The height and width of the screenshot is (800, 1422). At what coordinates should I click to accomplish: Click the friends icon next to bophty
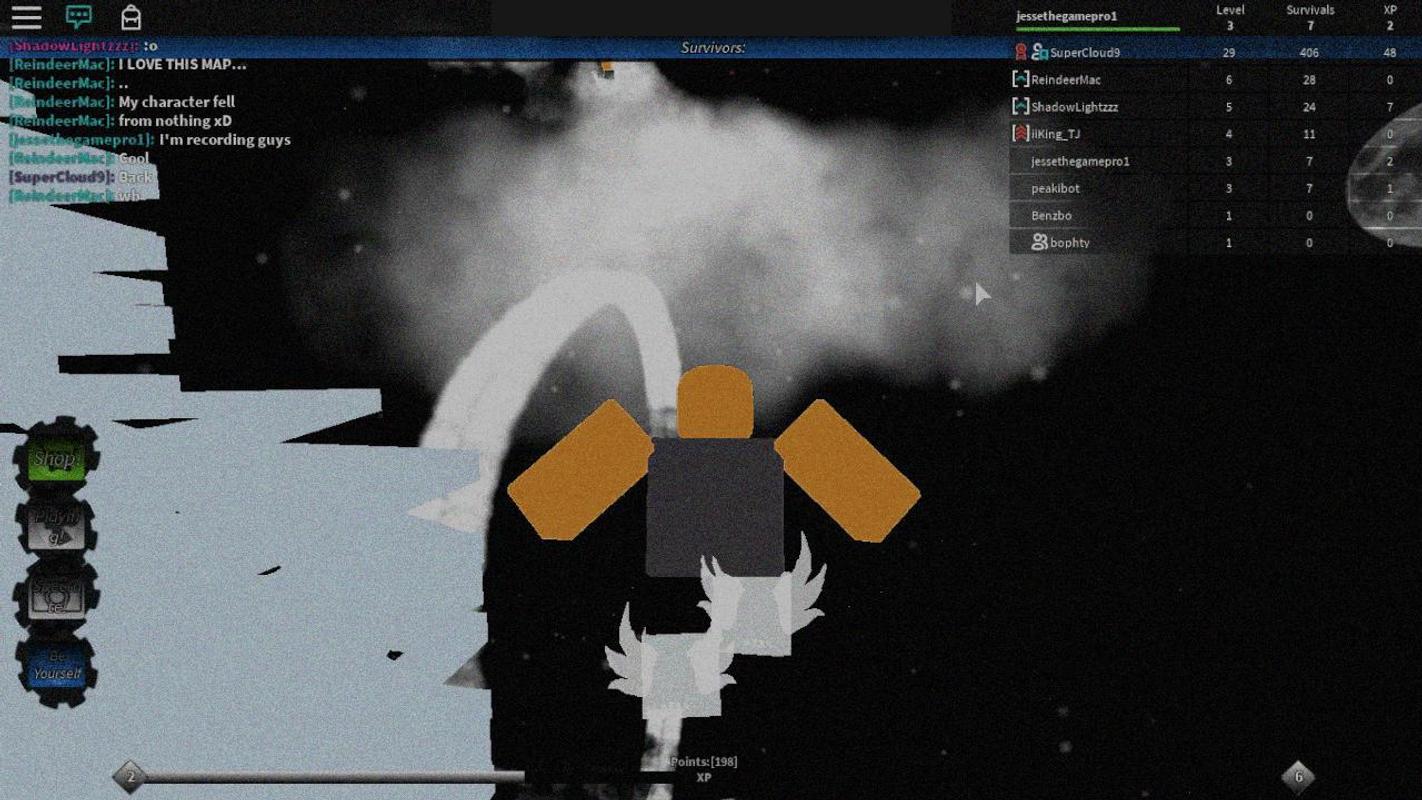1040,242
